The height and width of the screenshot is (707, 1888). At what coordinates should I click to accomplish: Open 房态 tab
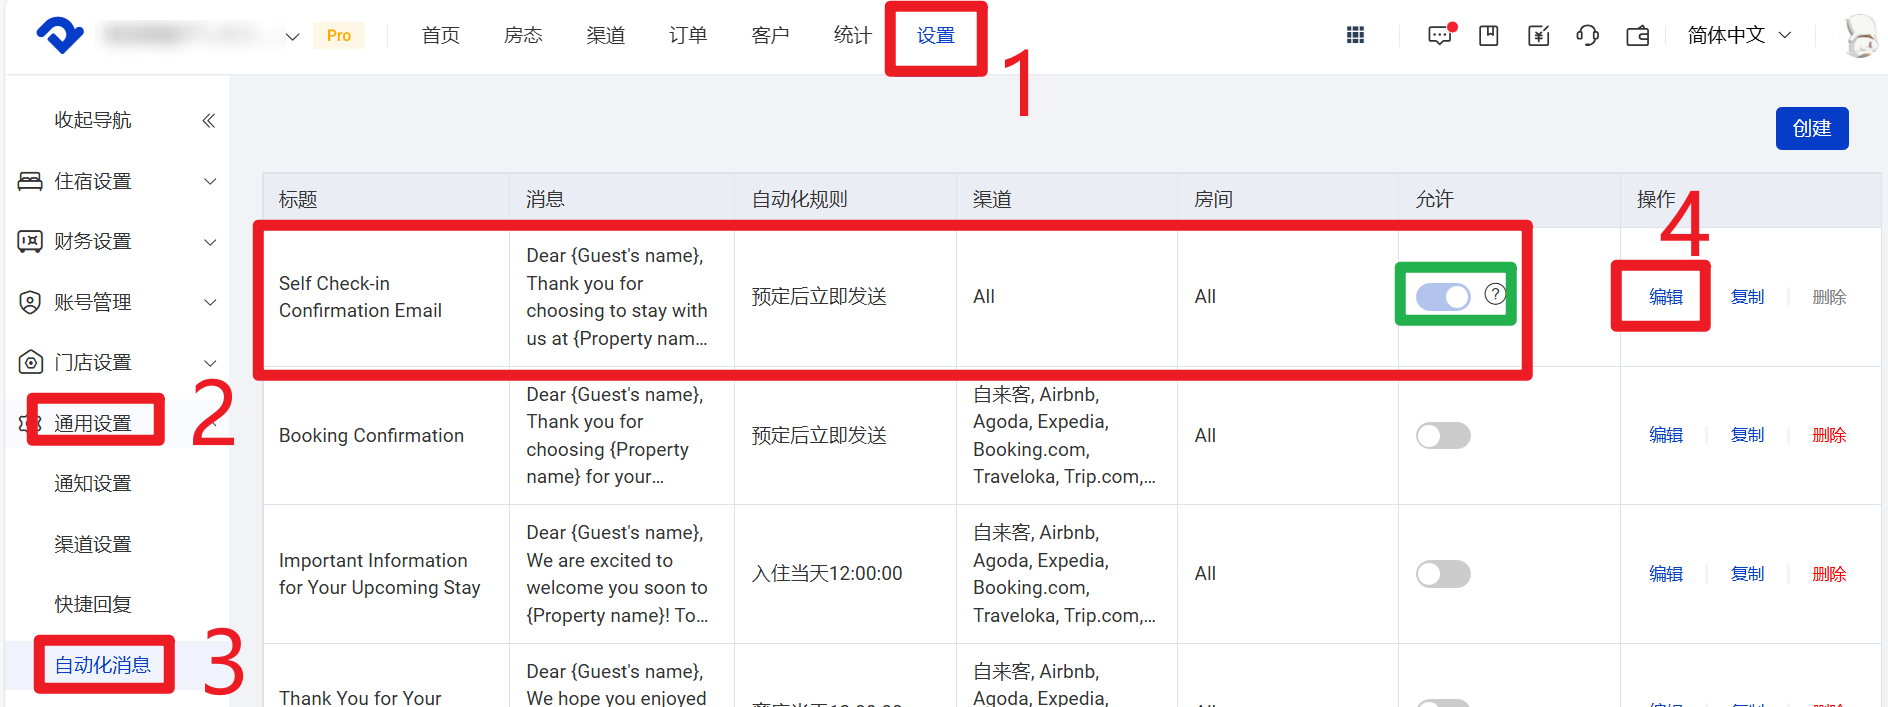click(523, 35)
